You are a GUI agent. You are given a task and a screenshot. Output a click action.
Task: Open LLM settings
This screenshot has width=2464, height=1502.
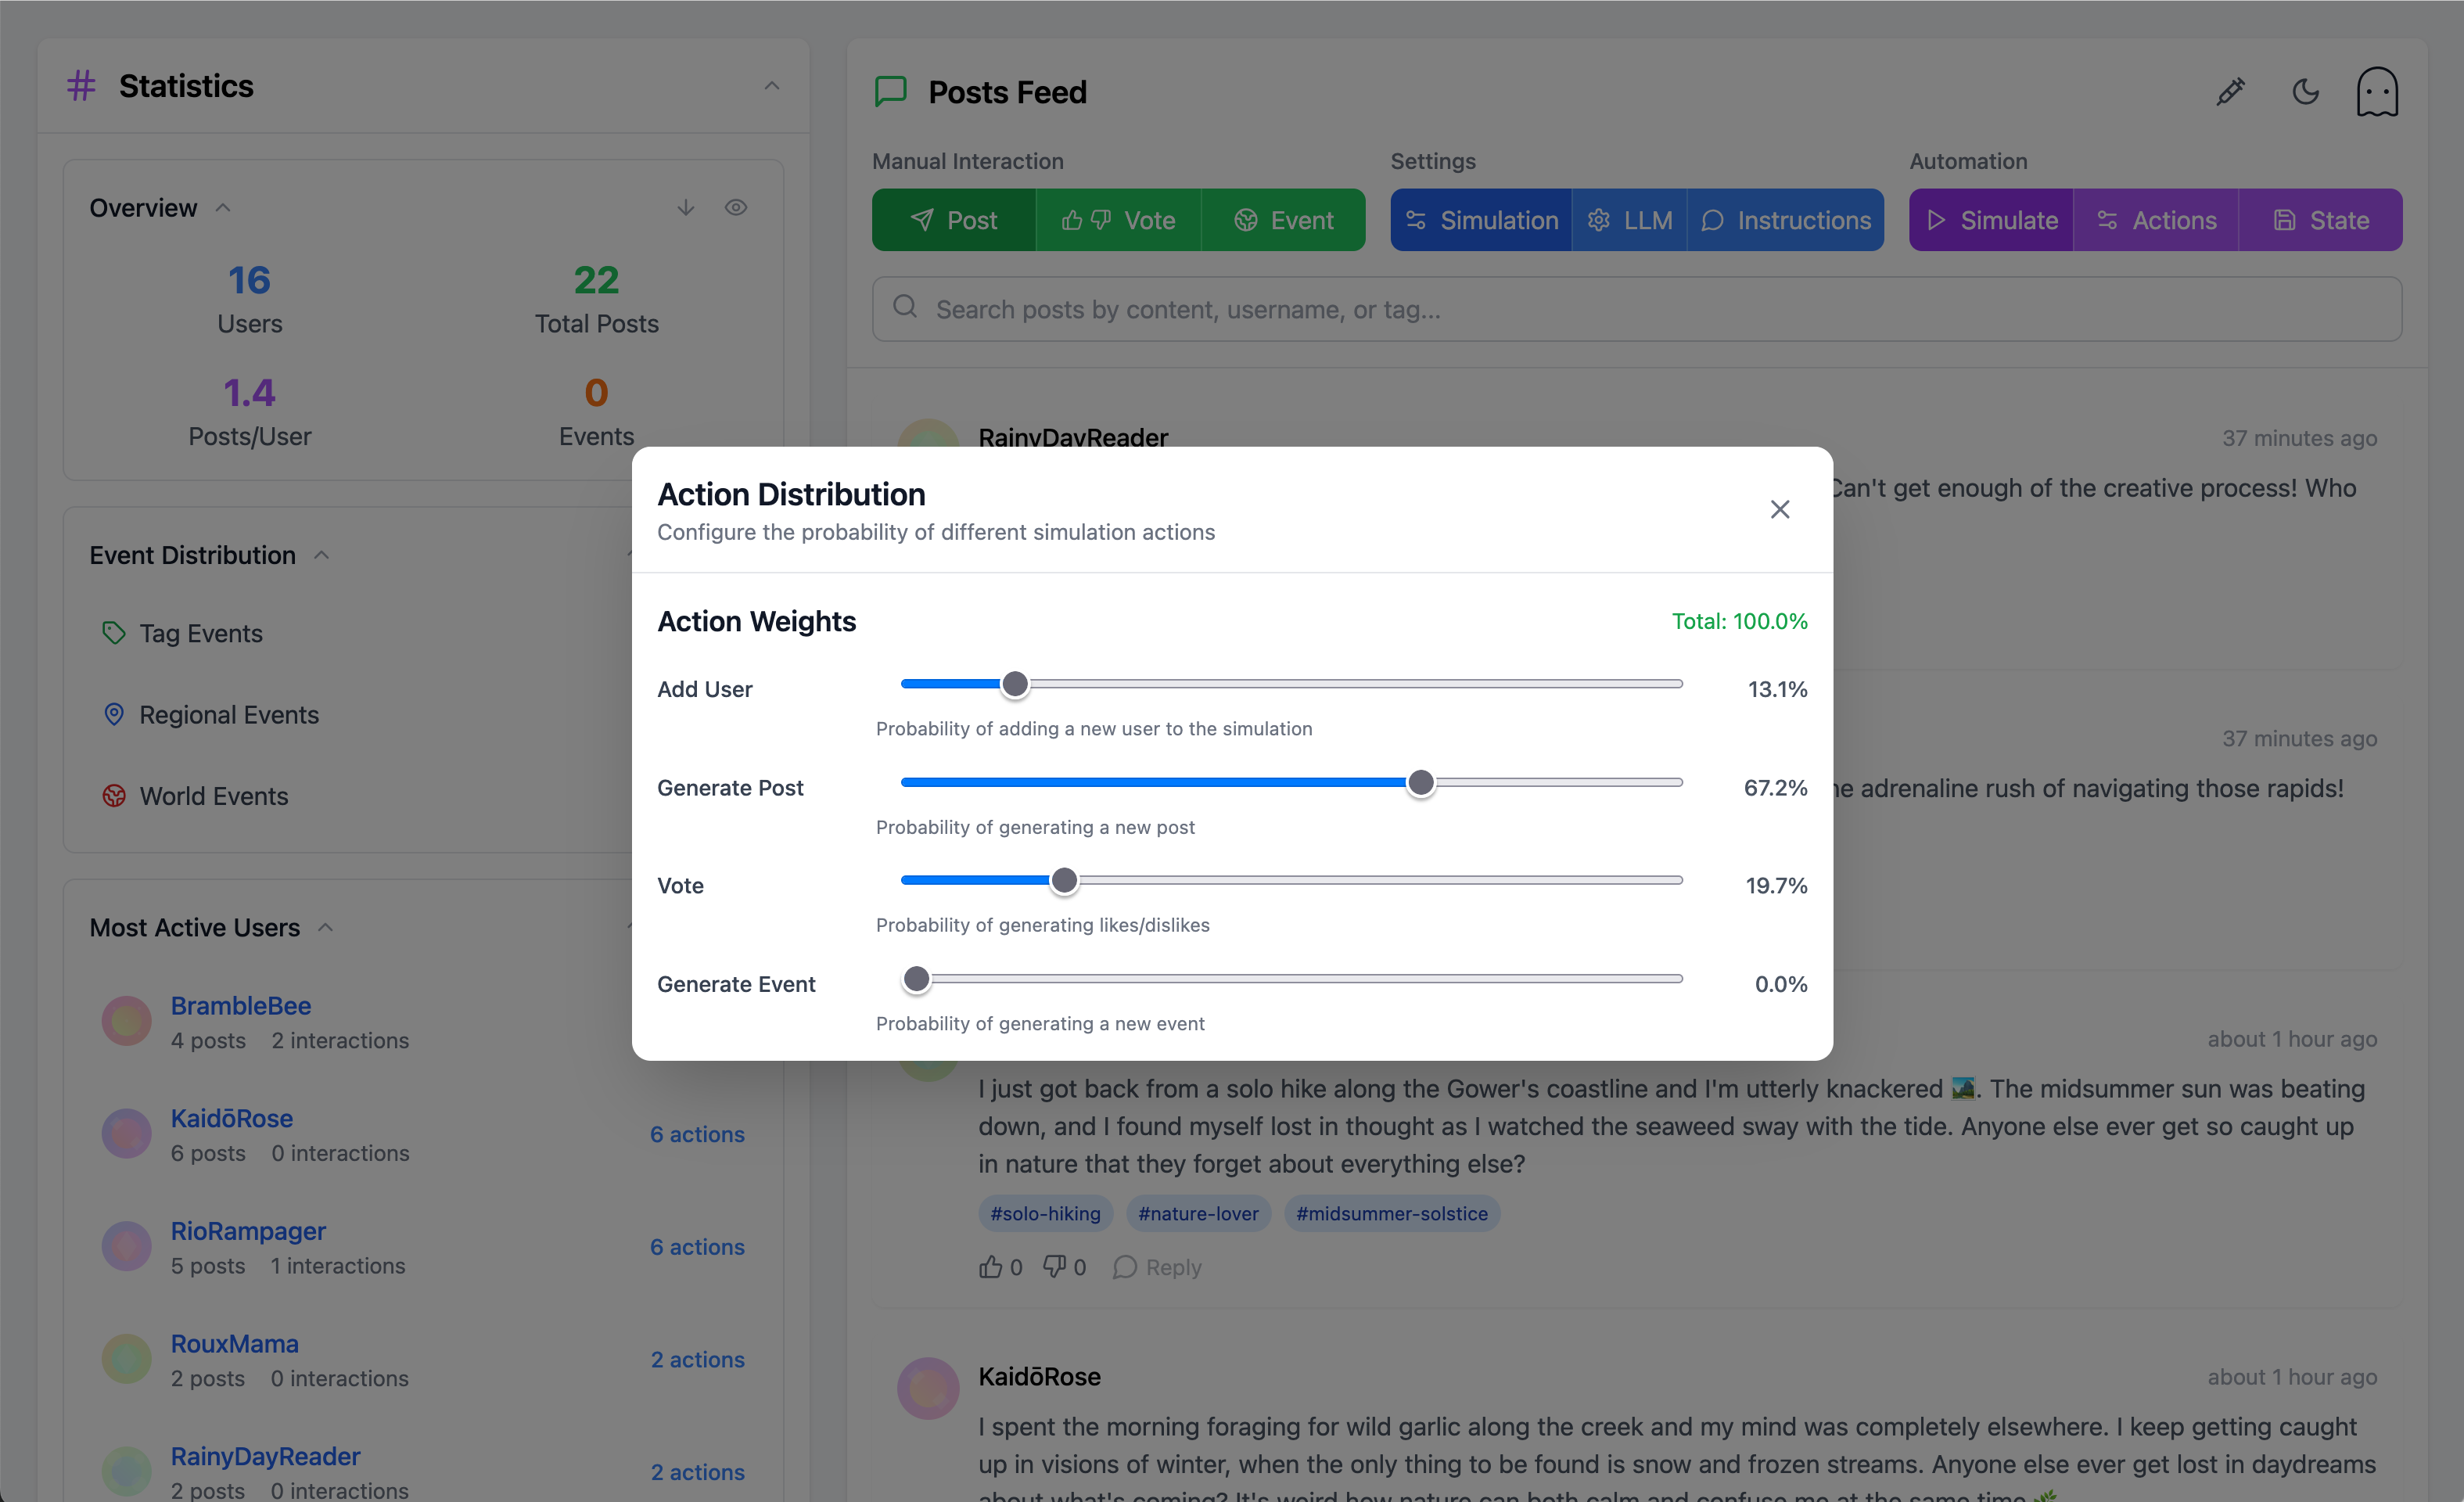point(1629,220)
